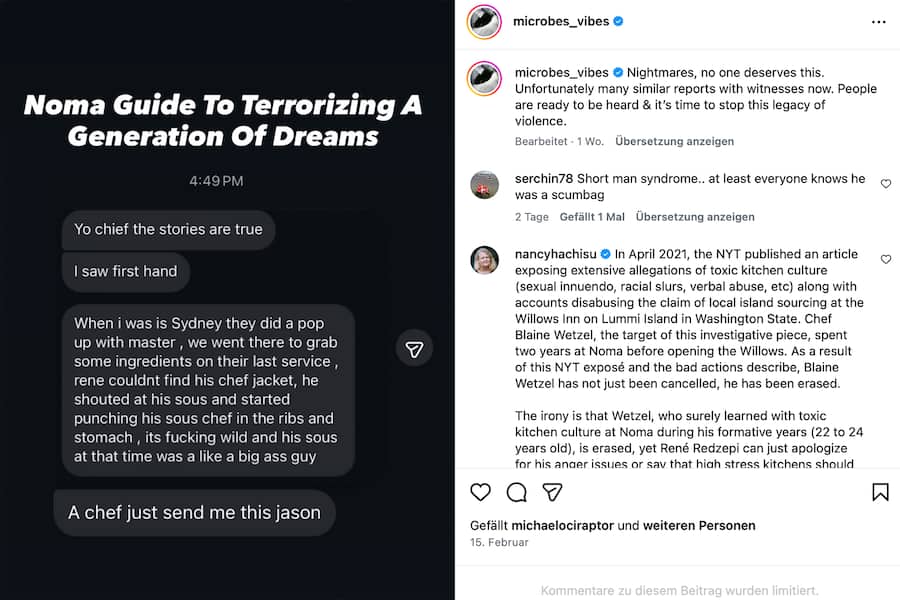Like nancyhachisu's comment via its heart
900x600 pixels.
886,258
